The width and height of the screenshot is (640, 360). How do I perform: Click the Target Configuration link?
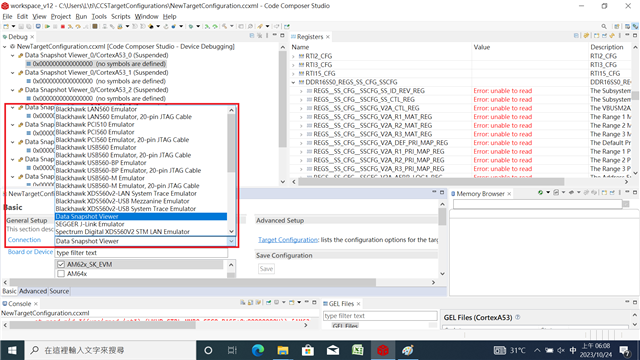(x=288, y=240)
